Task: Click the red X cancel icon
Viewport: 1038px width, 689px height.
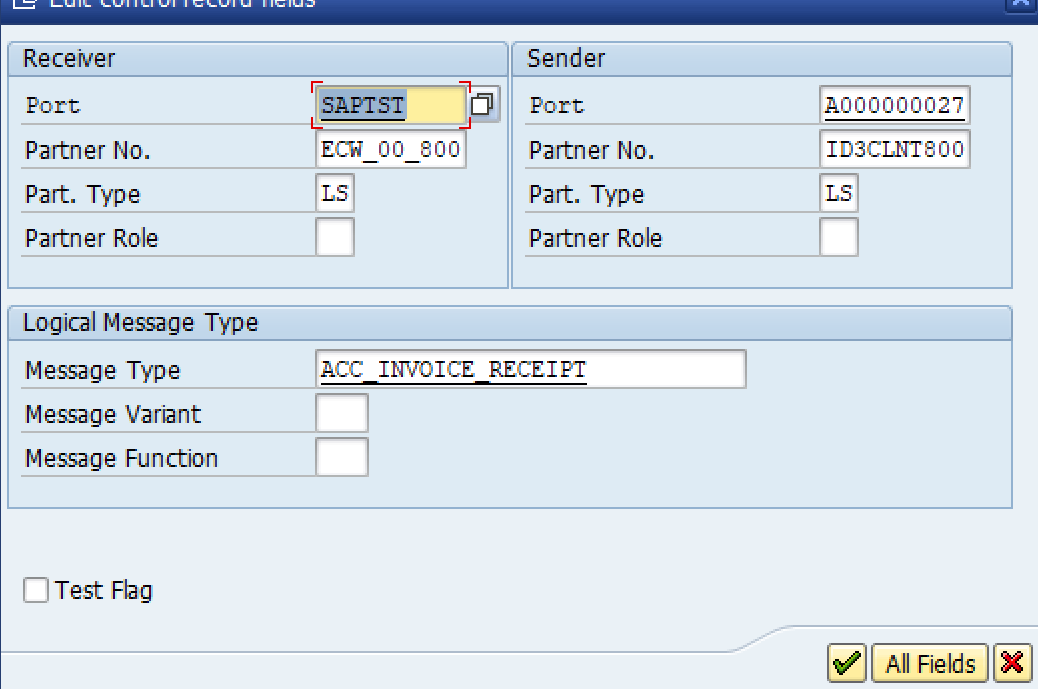Action: coord(1012,663)
